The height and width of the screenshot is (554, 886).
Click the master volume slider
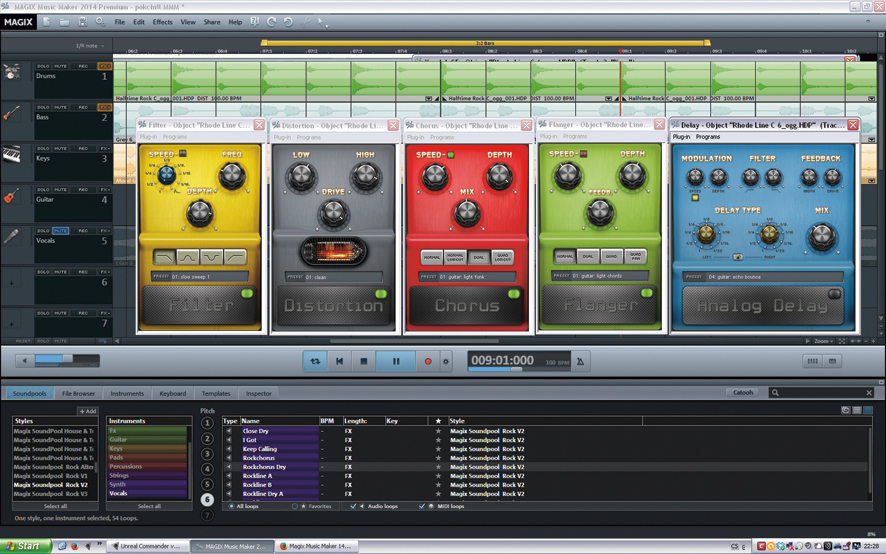tap(67, 360)
